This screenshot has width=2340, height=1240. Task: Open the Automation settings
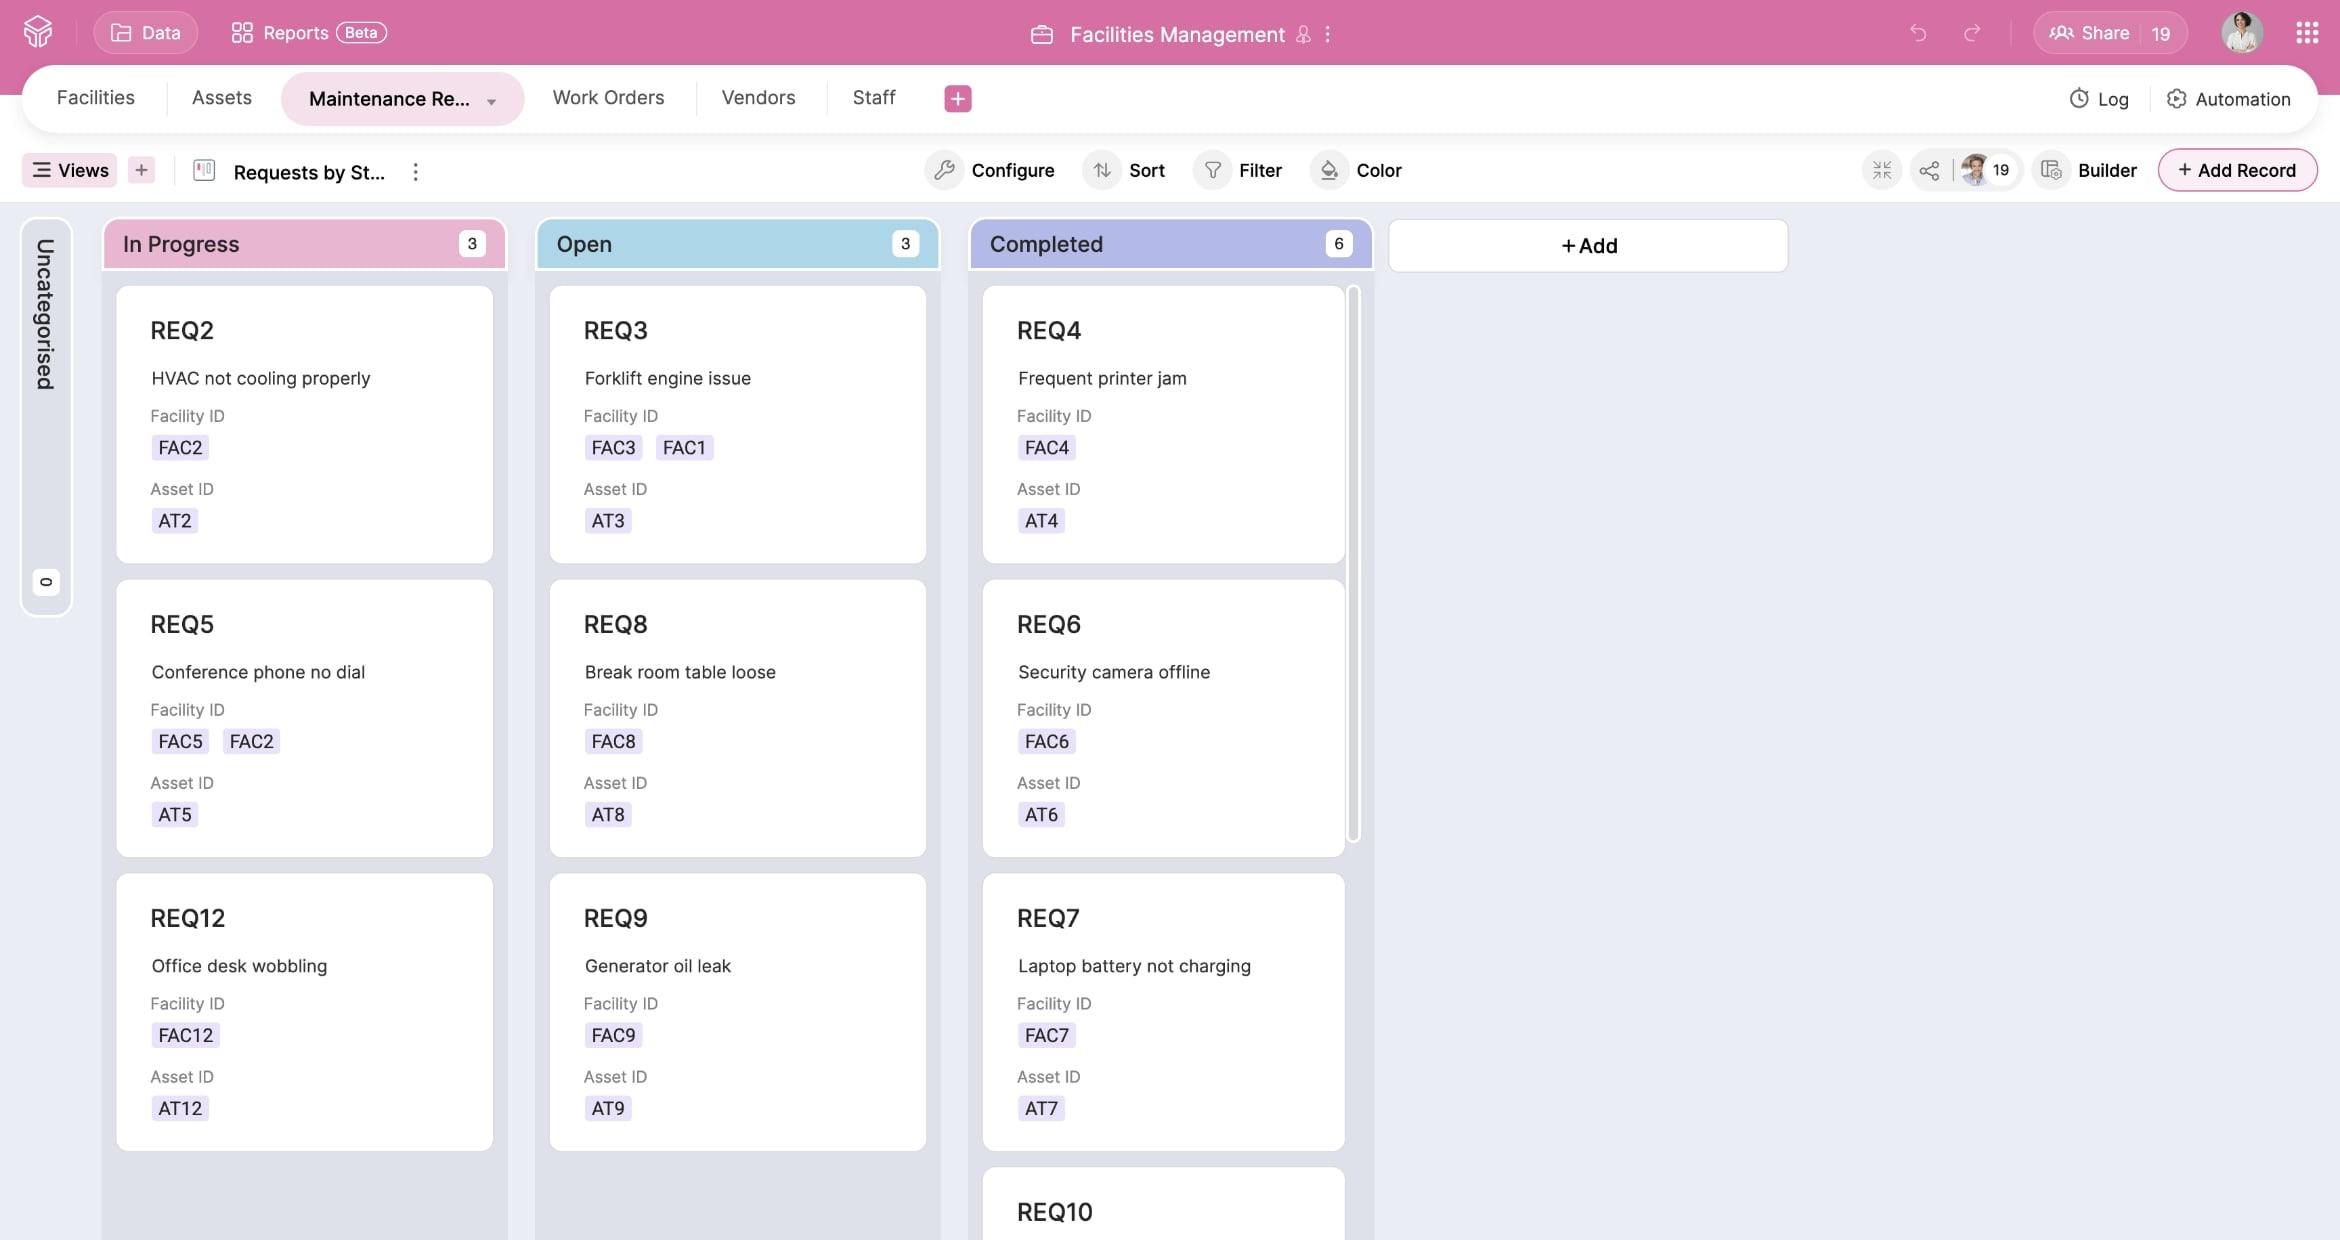click(x=2228, y=98)
